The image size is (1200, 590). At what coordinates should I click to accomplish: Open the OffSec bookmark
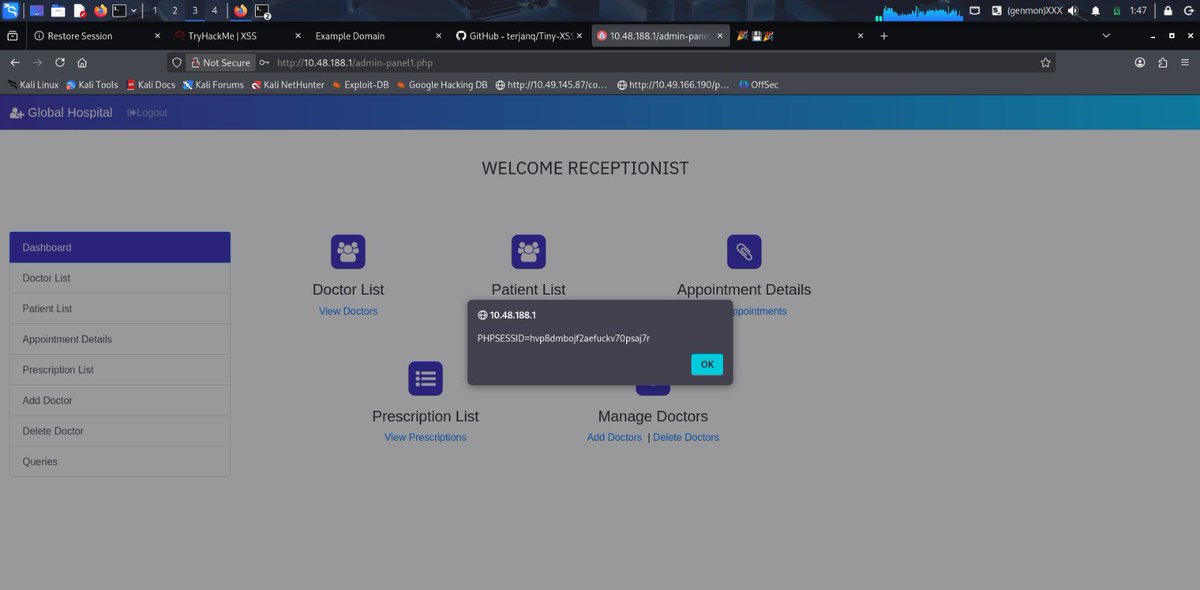point(759,85)
